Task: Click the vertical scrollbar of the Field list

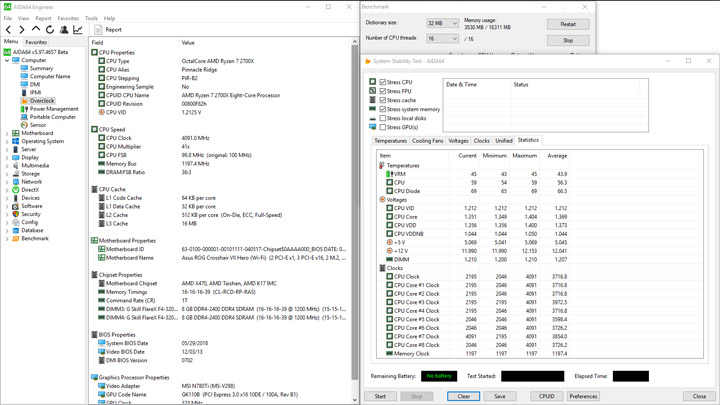Action: (x=354, y=220)
